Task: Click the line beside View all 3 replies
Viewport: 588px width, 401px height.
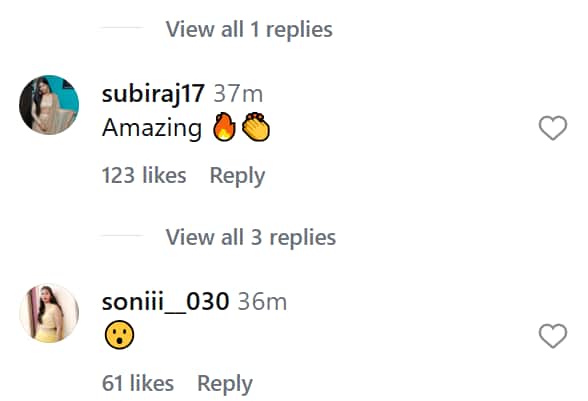Action: click(x=122, y=236)
